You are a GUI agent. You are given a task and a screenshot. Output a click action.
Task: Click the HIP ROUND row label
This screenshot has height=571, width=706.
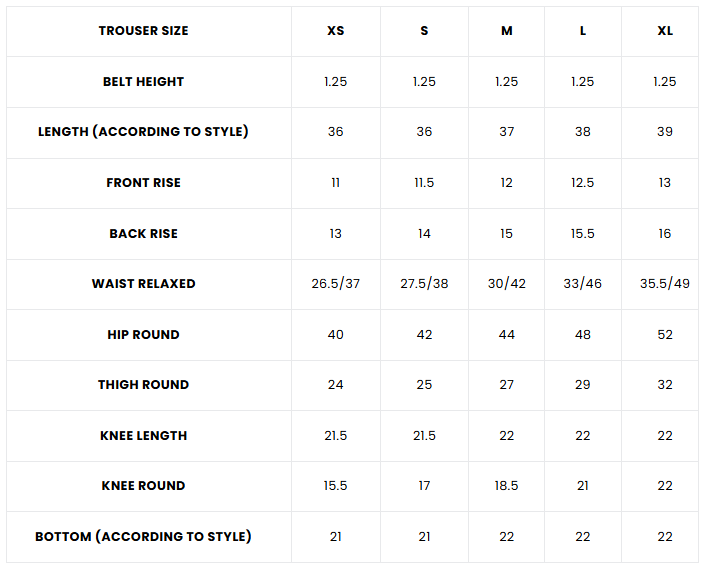pos(143,335)
